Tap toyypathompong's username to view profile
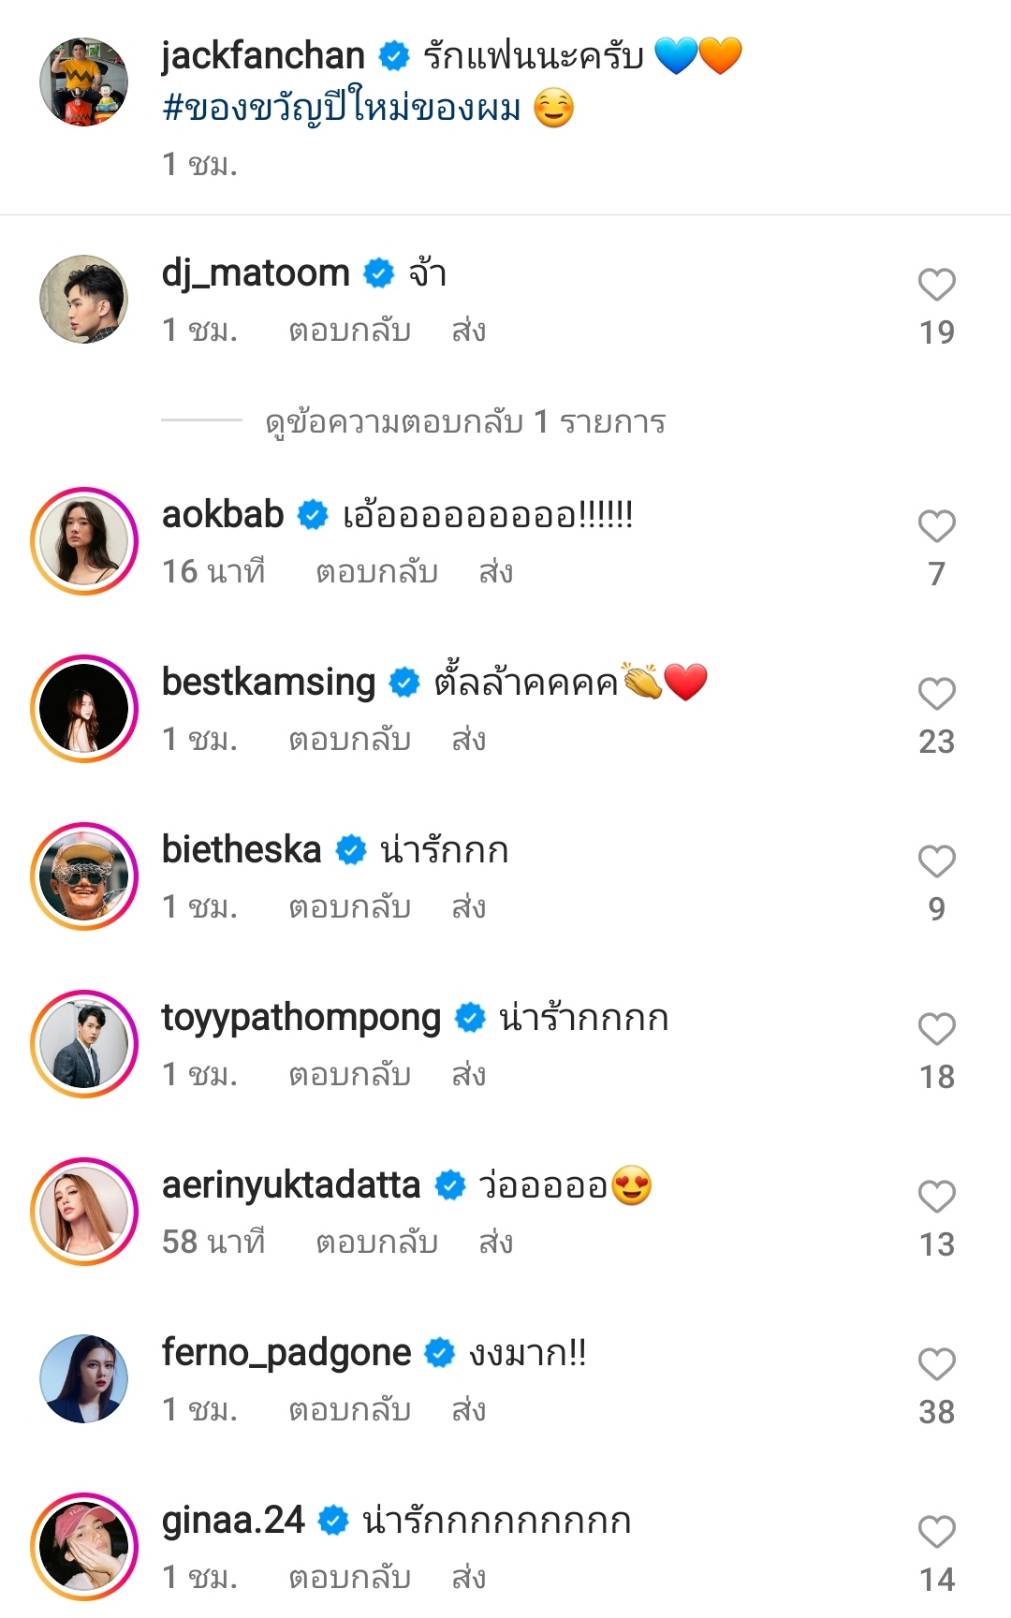 (299, 1016)
